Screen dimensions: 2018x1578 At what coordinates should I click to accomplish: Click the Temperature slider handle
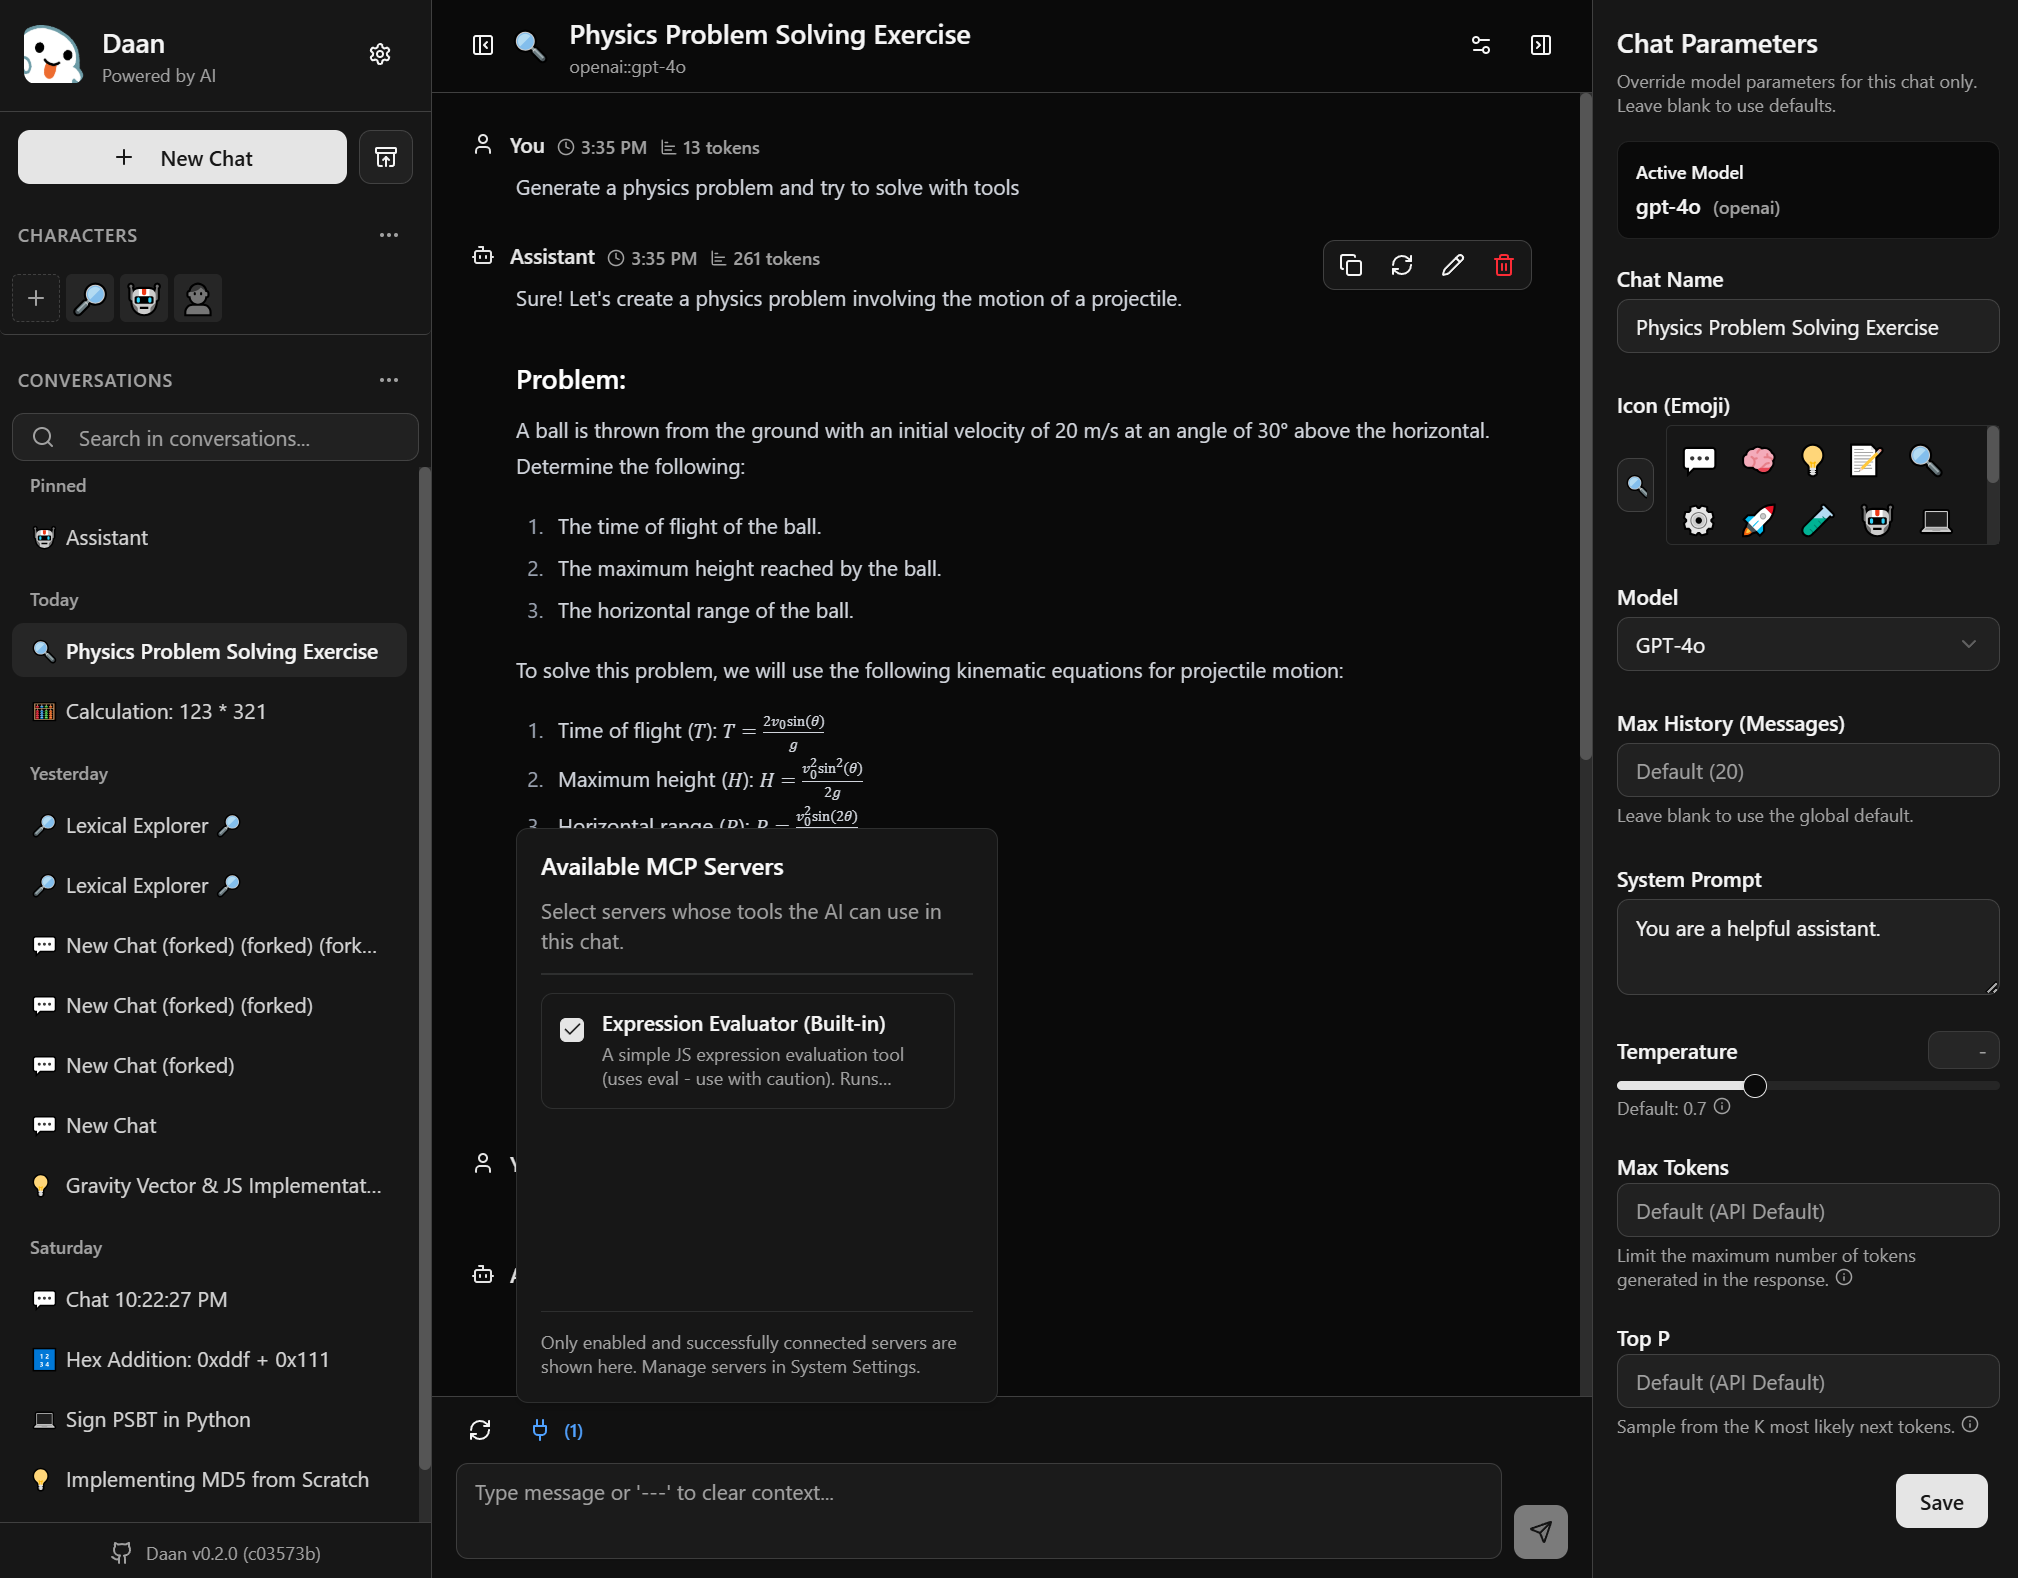click(x=1755, y=1086)
